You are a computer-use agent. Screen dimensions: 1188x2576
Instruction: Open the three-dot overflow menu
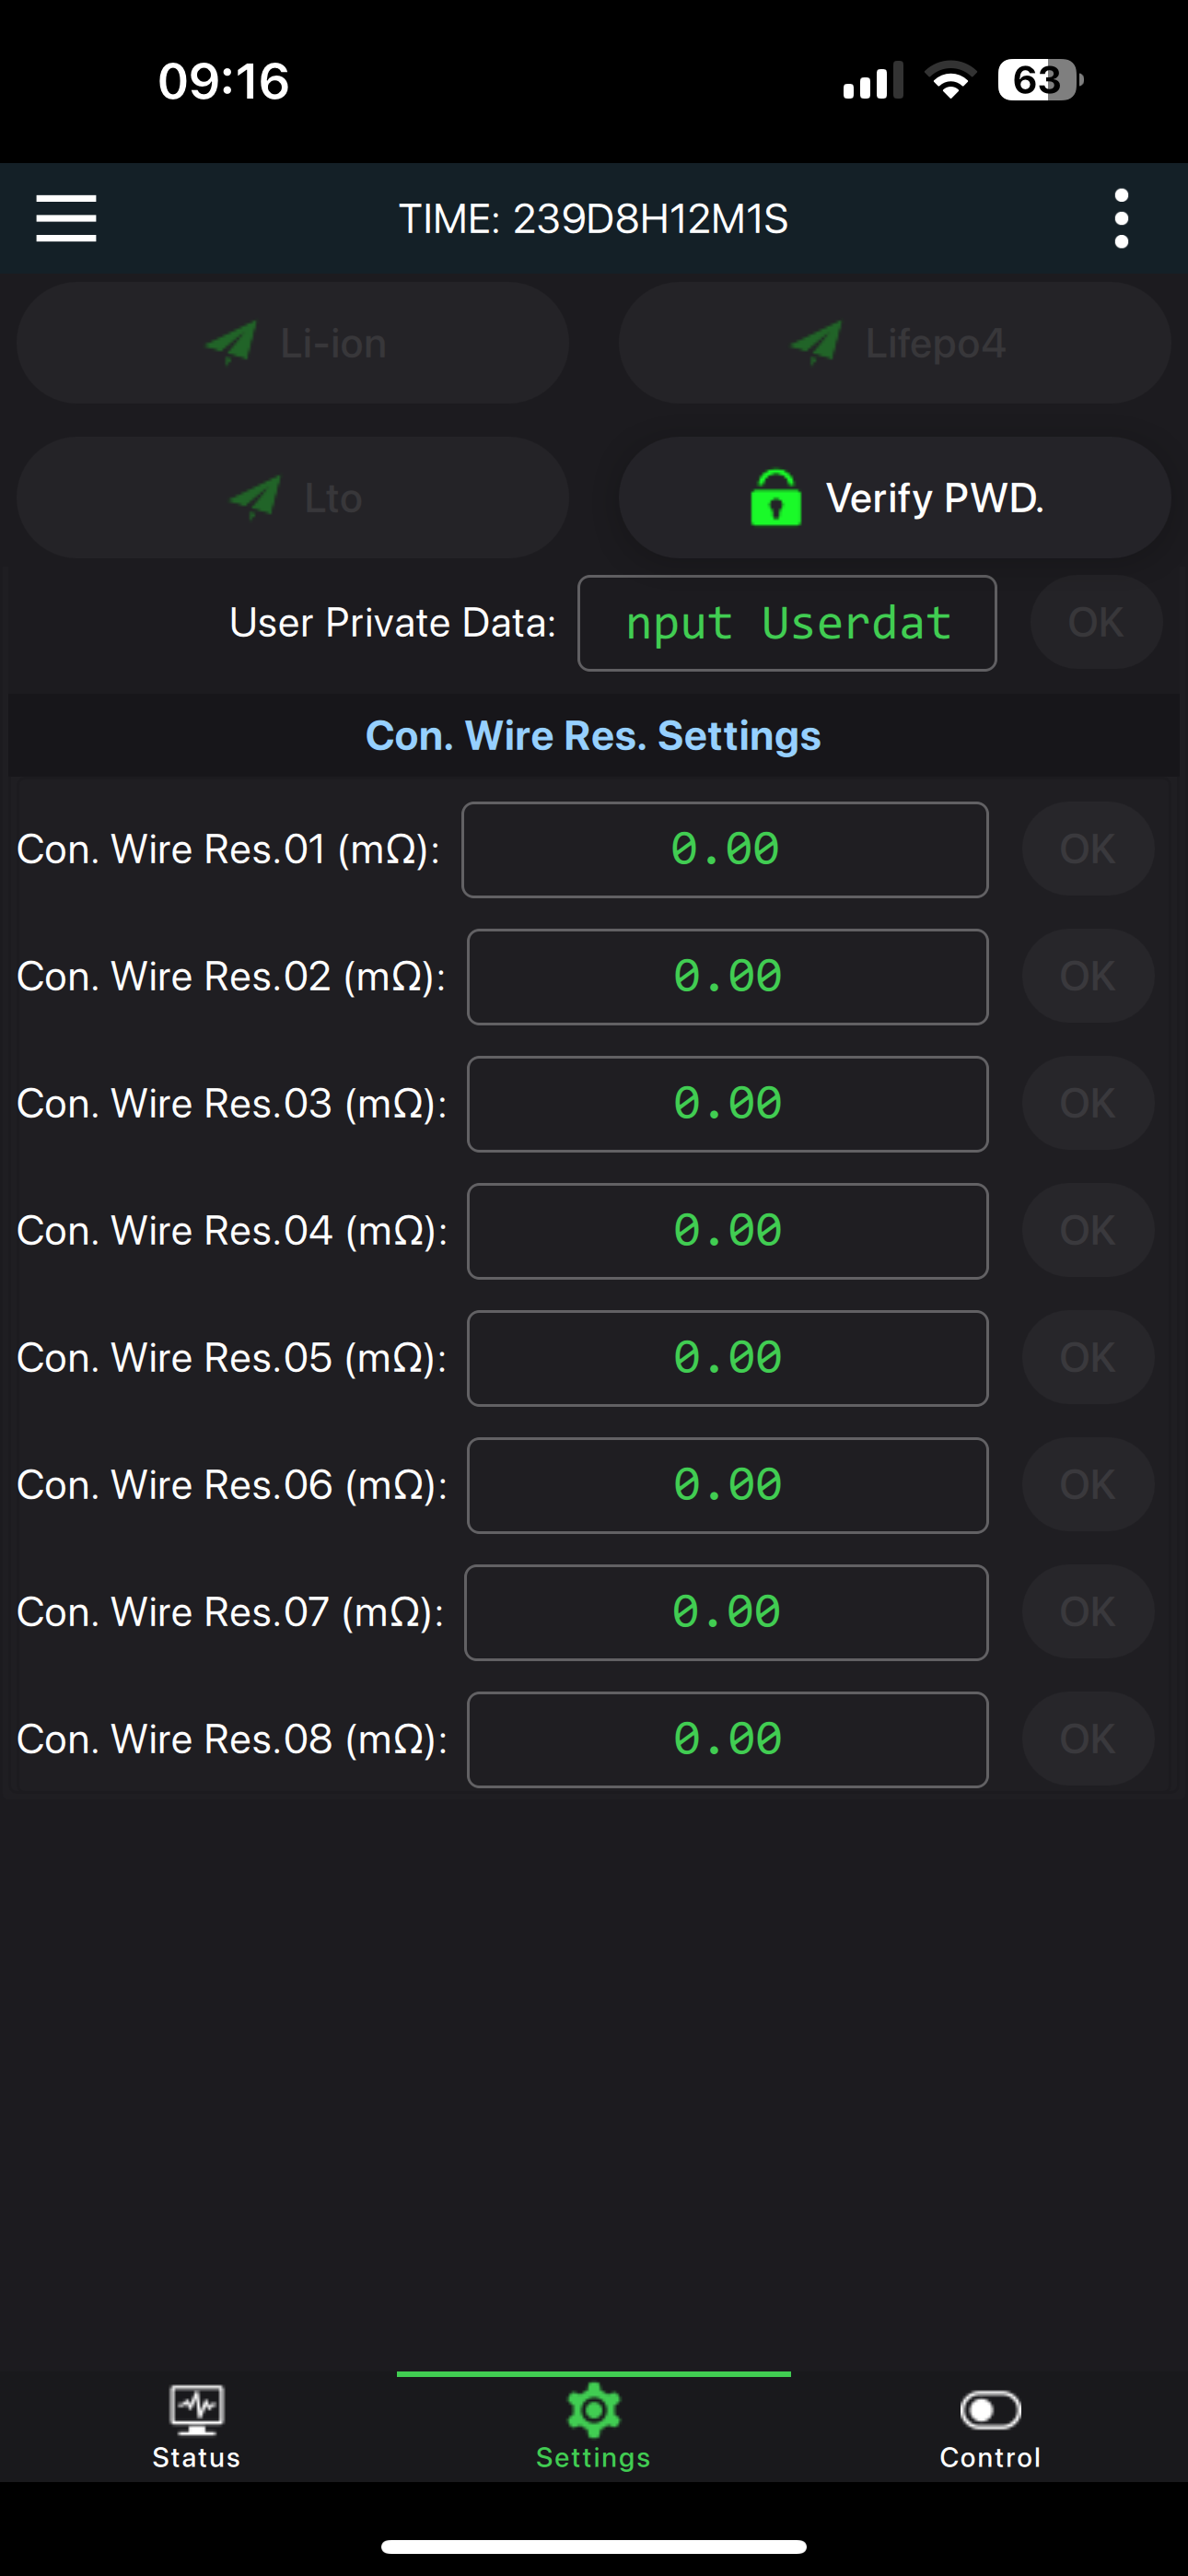[x=1121, y=218]
